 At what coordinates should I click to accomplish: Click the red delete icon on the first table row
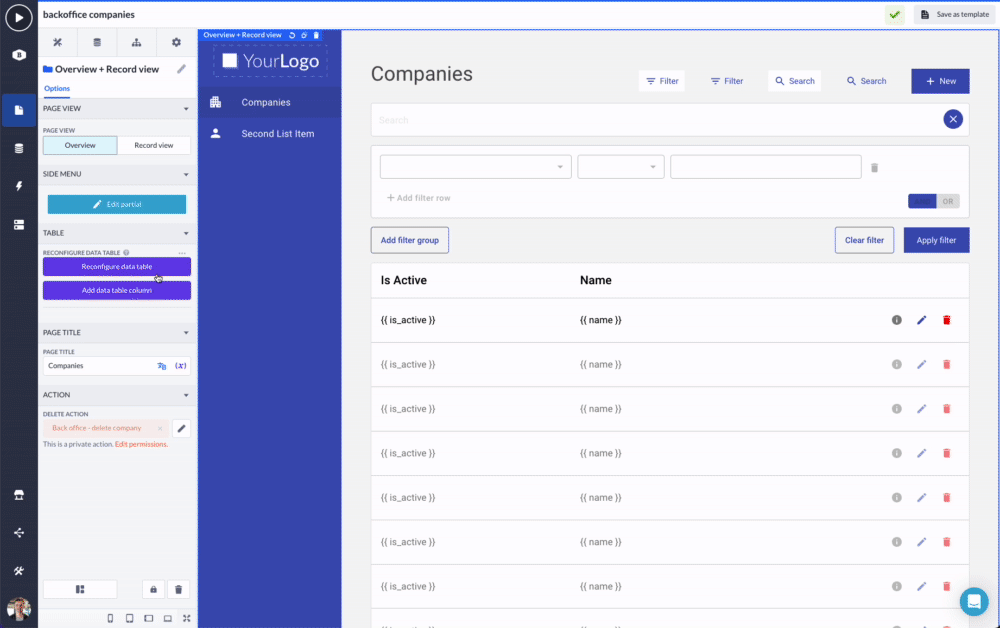pos(946,320)
